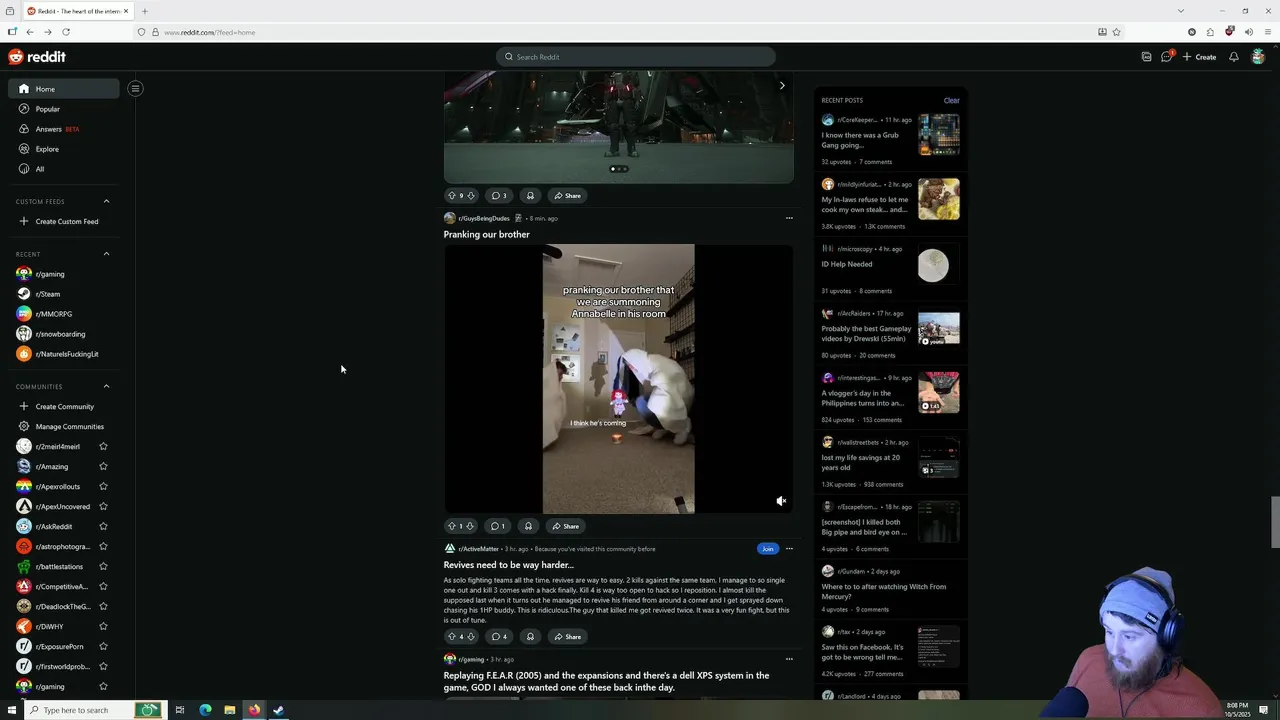Favorite r/AskReddit with star
Image resolution: width=1280 pixels, height=720 pixels.
point(103,526)
